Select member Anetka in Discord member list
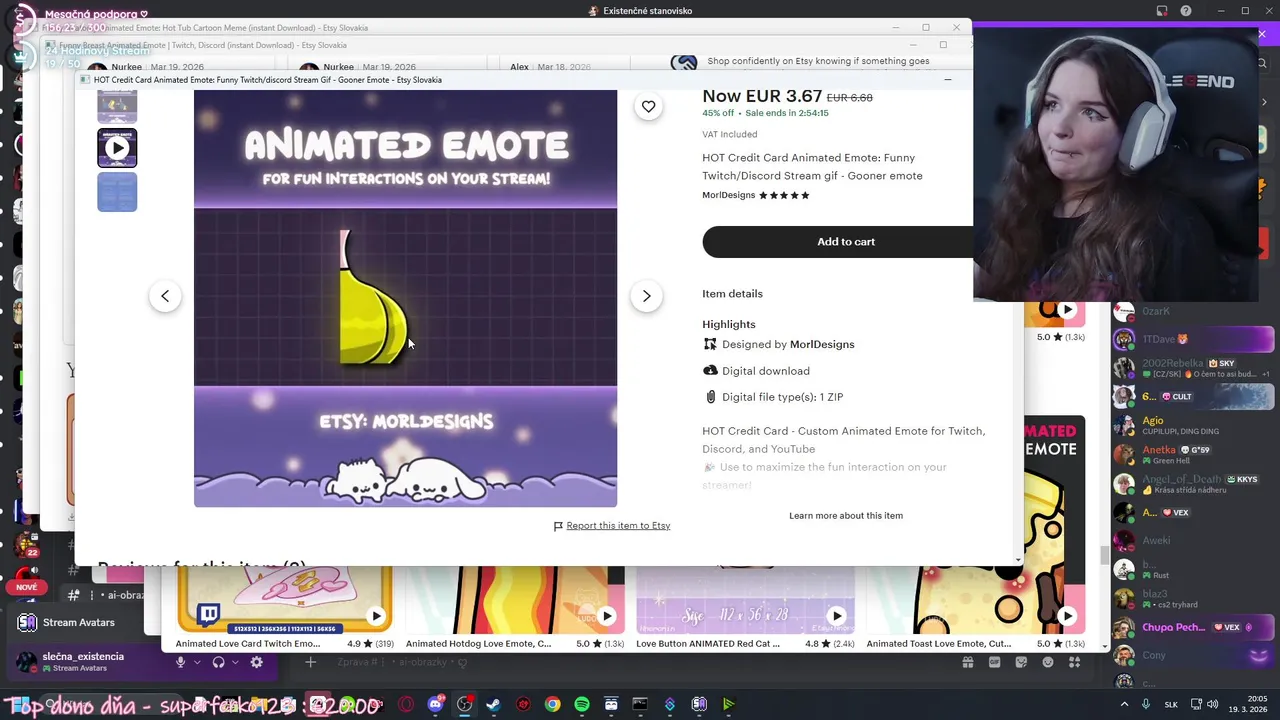The height and width of the screenshot is (720, 1280). tap(1193, 455)
